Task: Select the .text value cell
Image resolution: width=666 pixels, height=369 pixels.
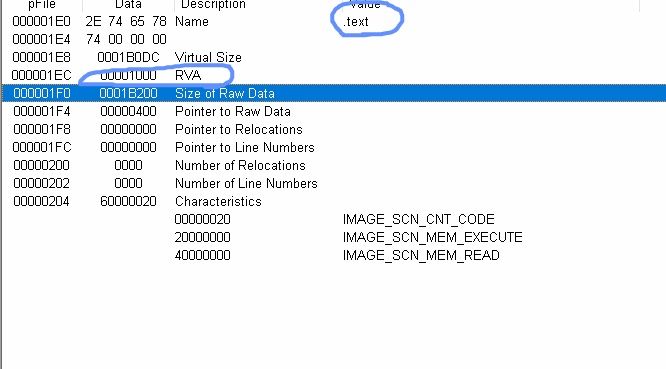Action: click(356, 22)
